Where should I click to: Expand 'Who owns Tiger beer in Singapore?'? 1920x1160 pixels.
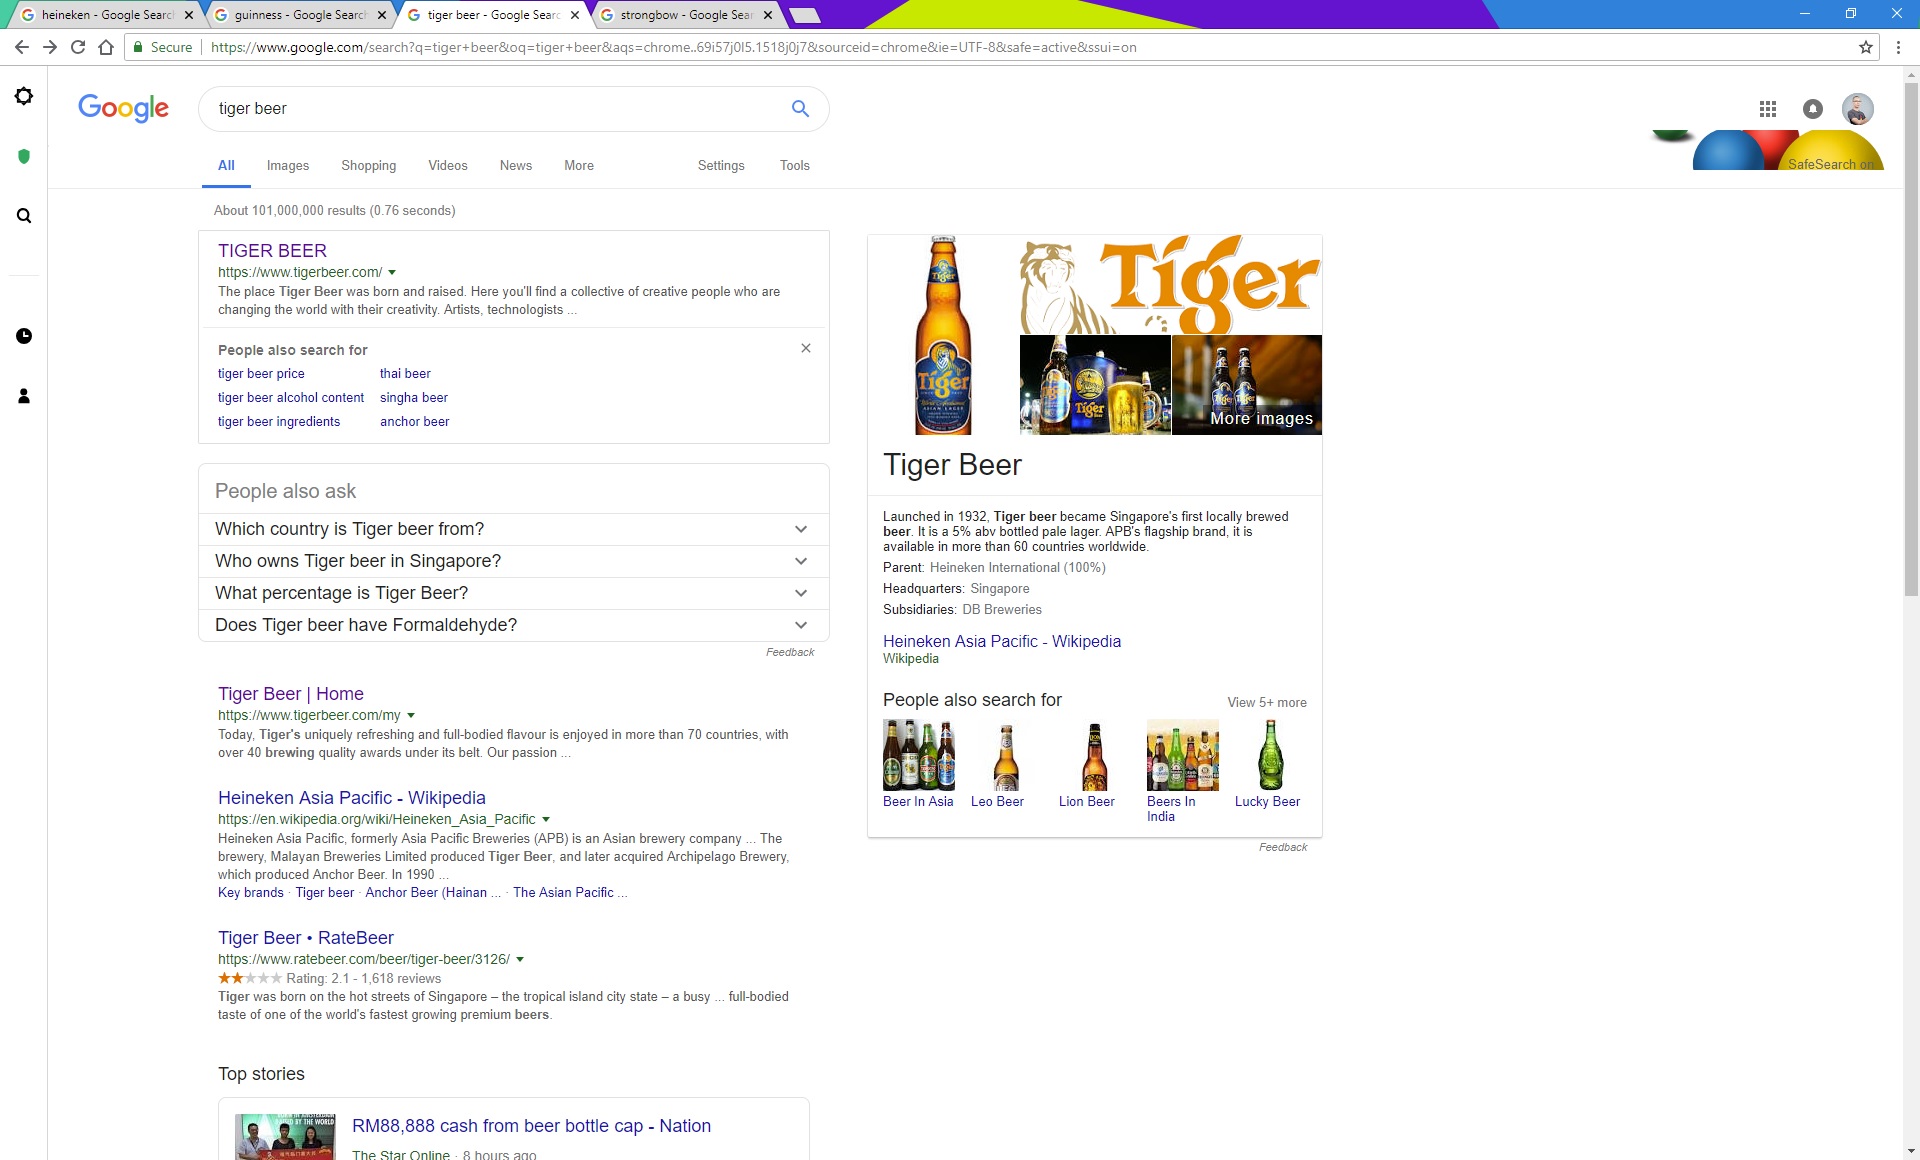tap(513, 561)
